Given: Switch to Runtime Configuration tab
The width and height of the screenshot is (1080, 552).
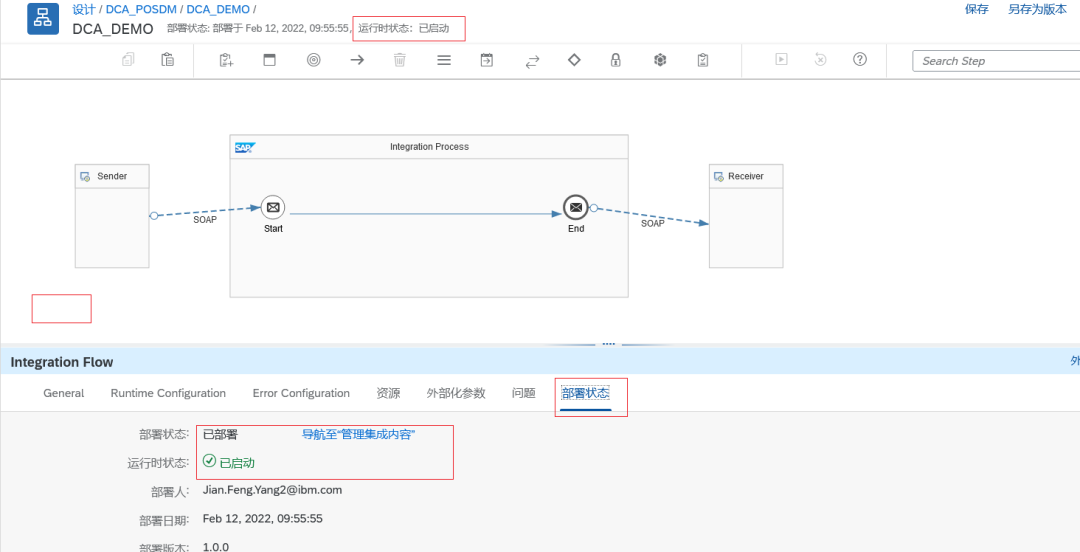Looking at the screenshot, I should [168, 393].
